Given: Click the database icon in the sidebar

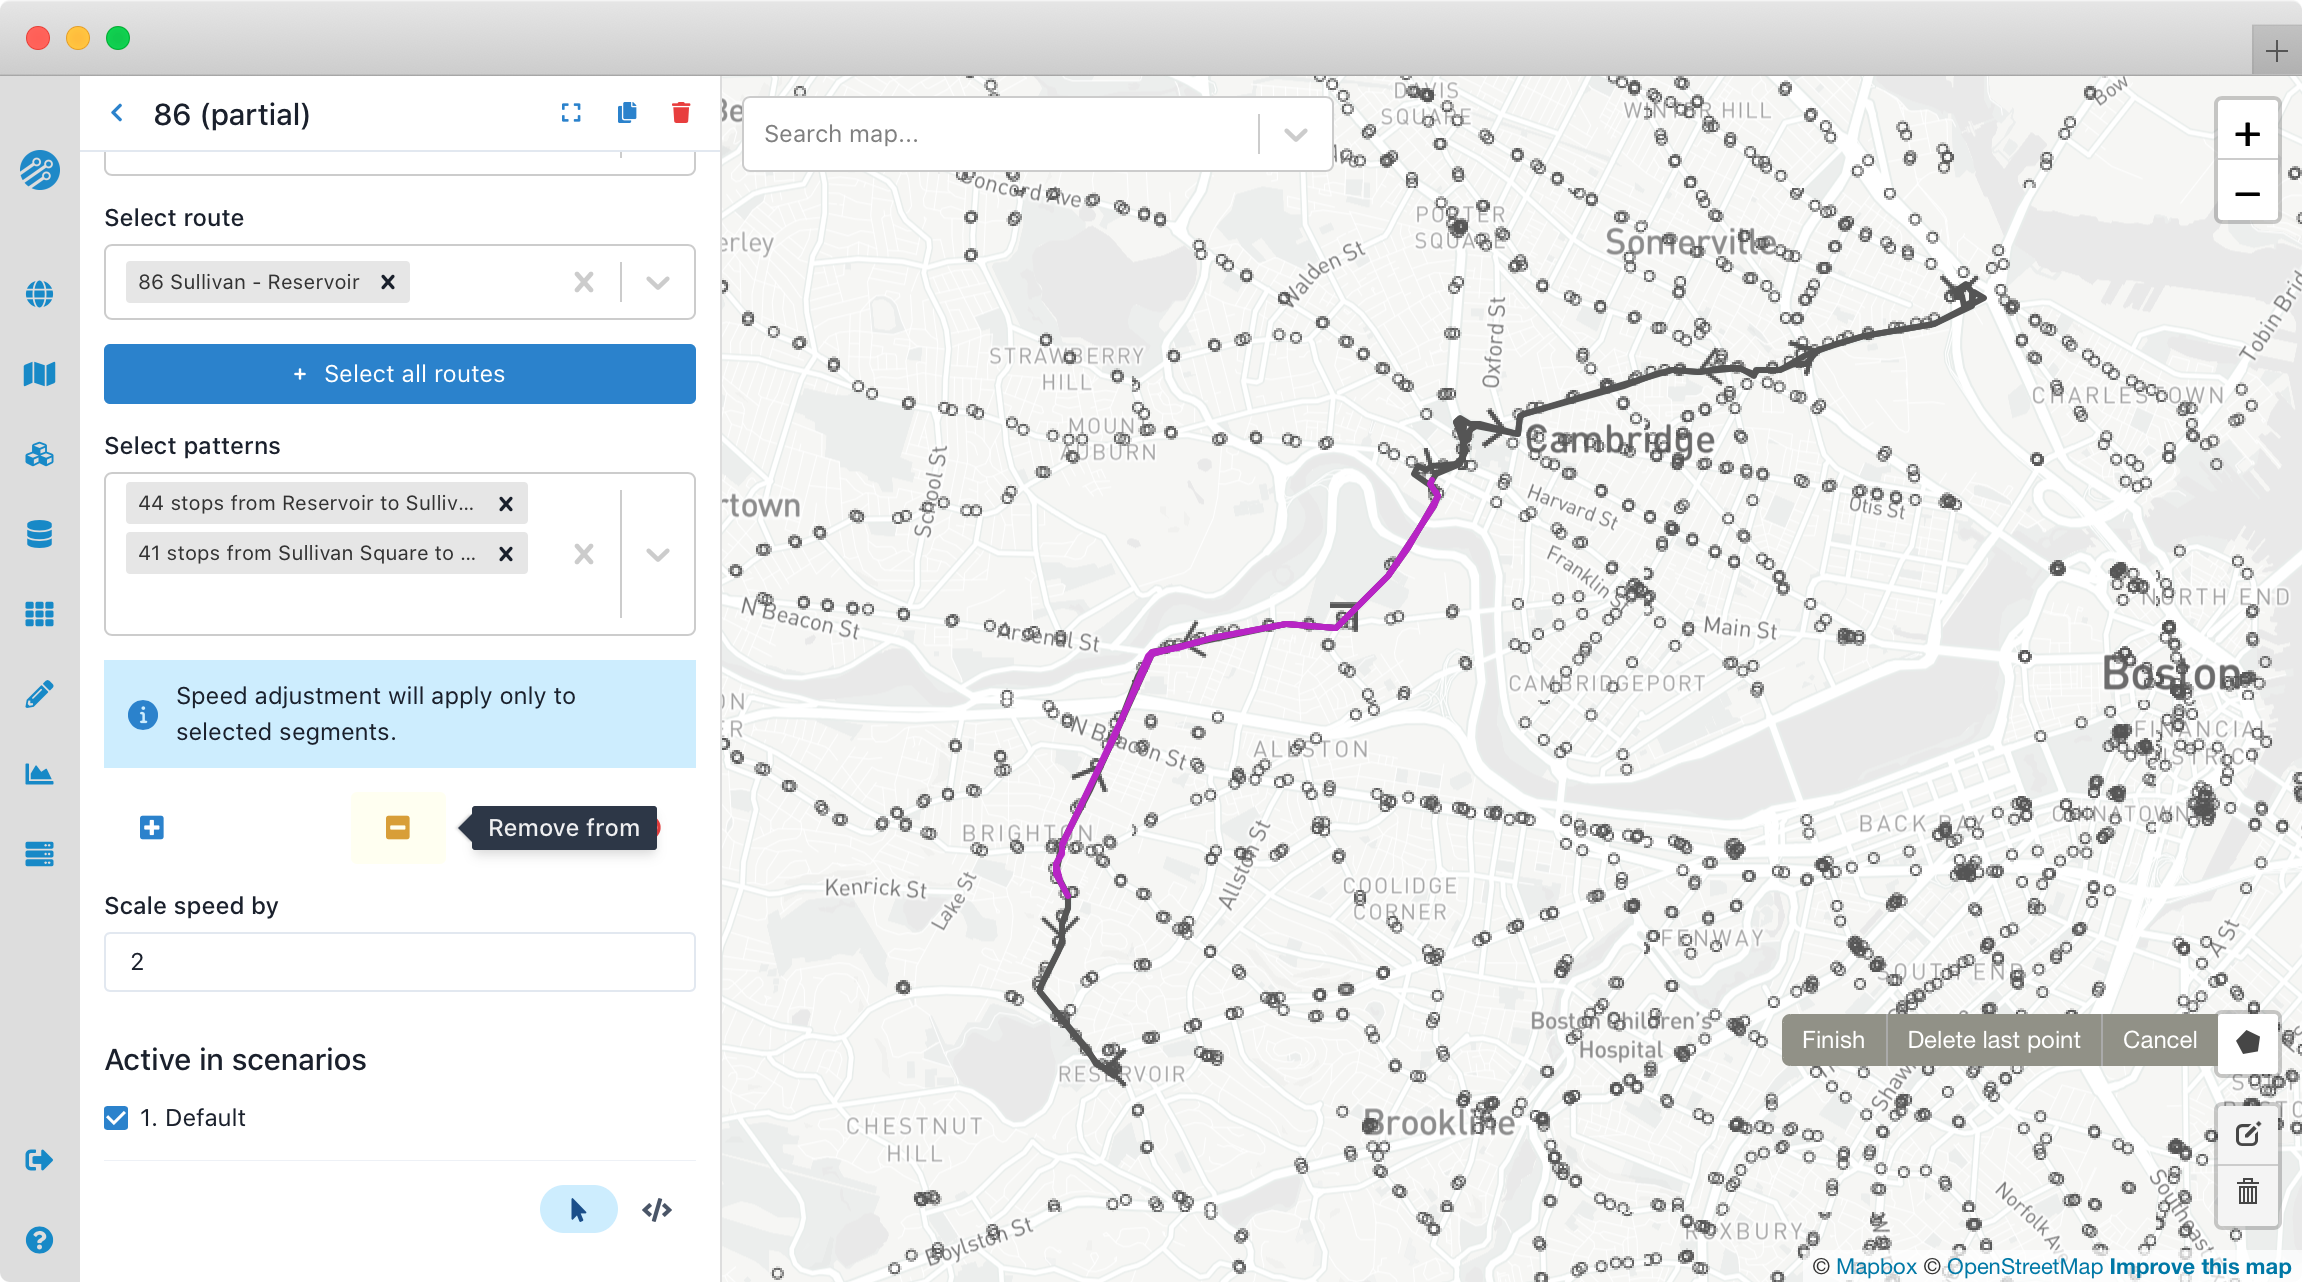Looking at the screenshot, I should [39, 534].
